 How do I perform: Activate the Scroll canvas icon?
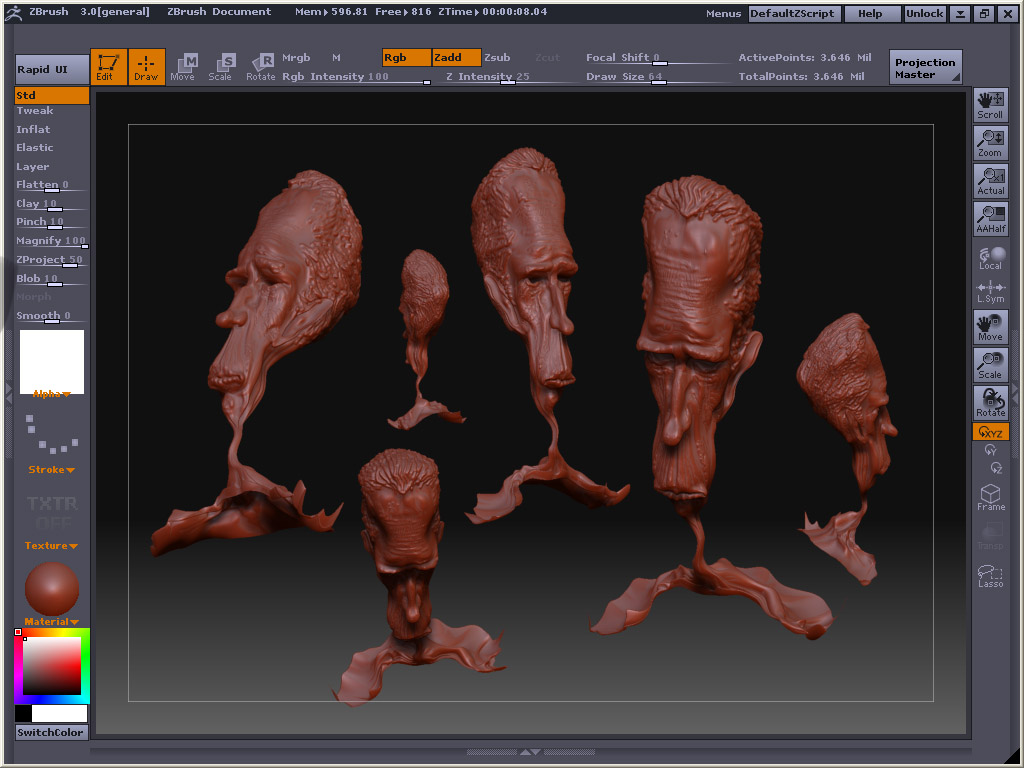pyautogui.click(x=990, y=103)
